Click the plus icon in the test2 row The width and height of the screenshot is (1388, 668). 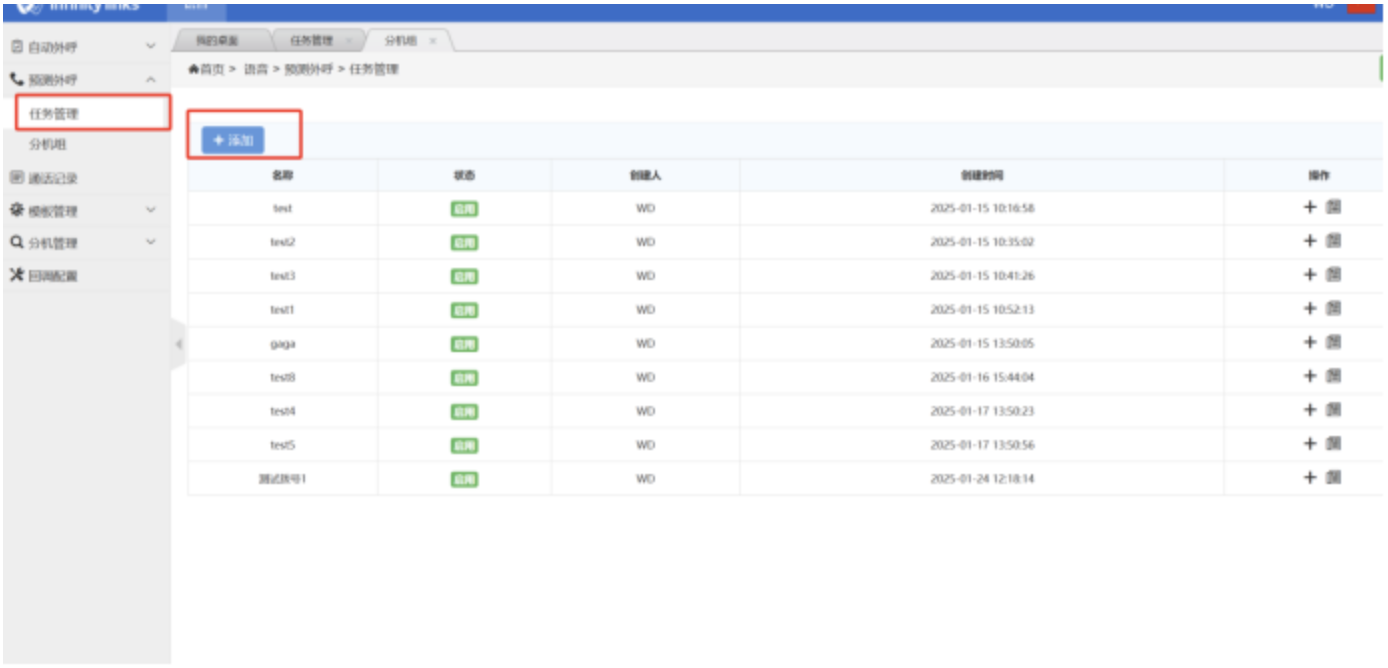click(x=1310, y=241)
